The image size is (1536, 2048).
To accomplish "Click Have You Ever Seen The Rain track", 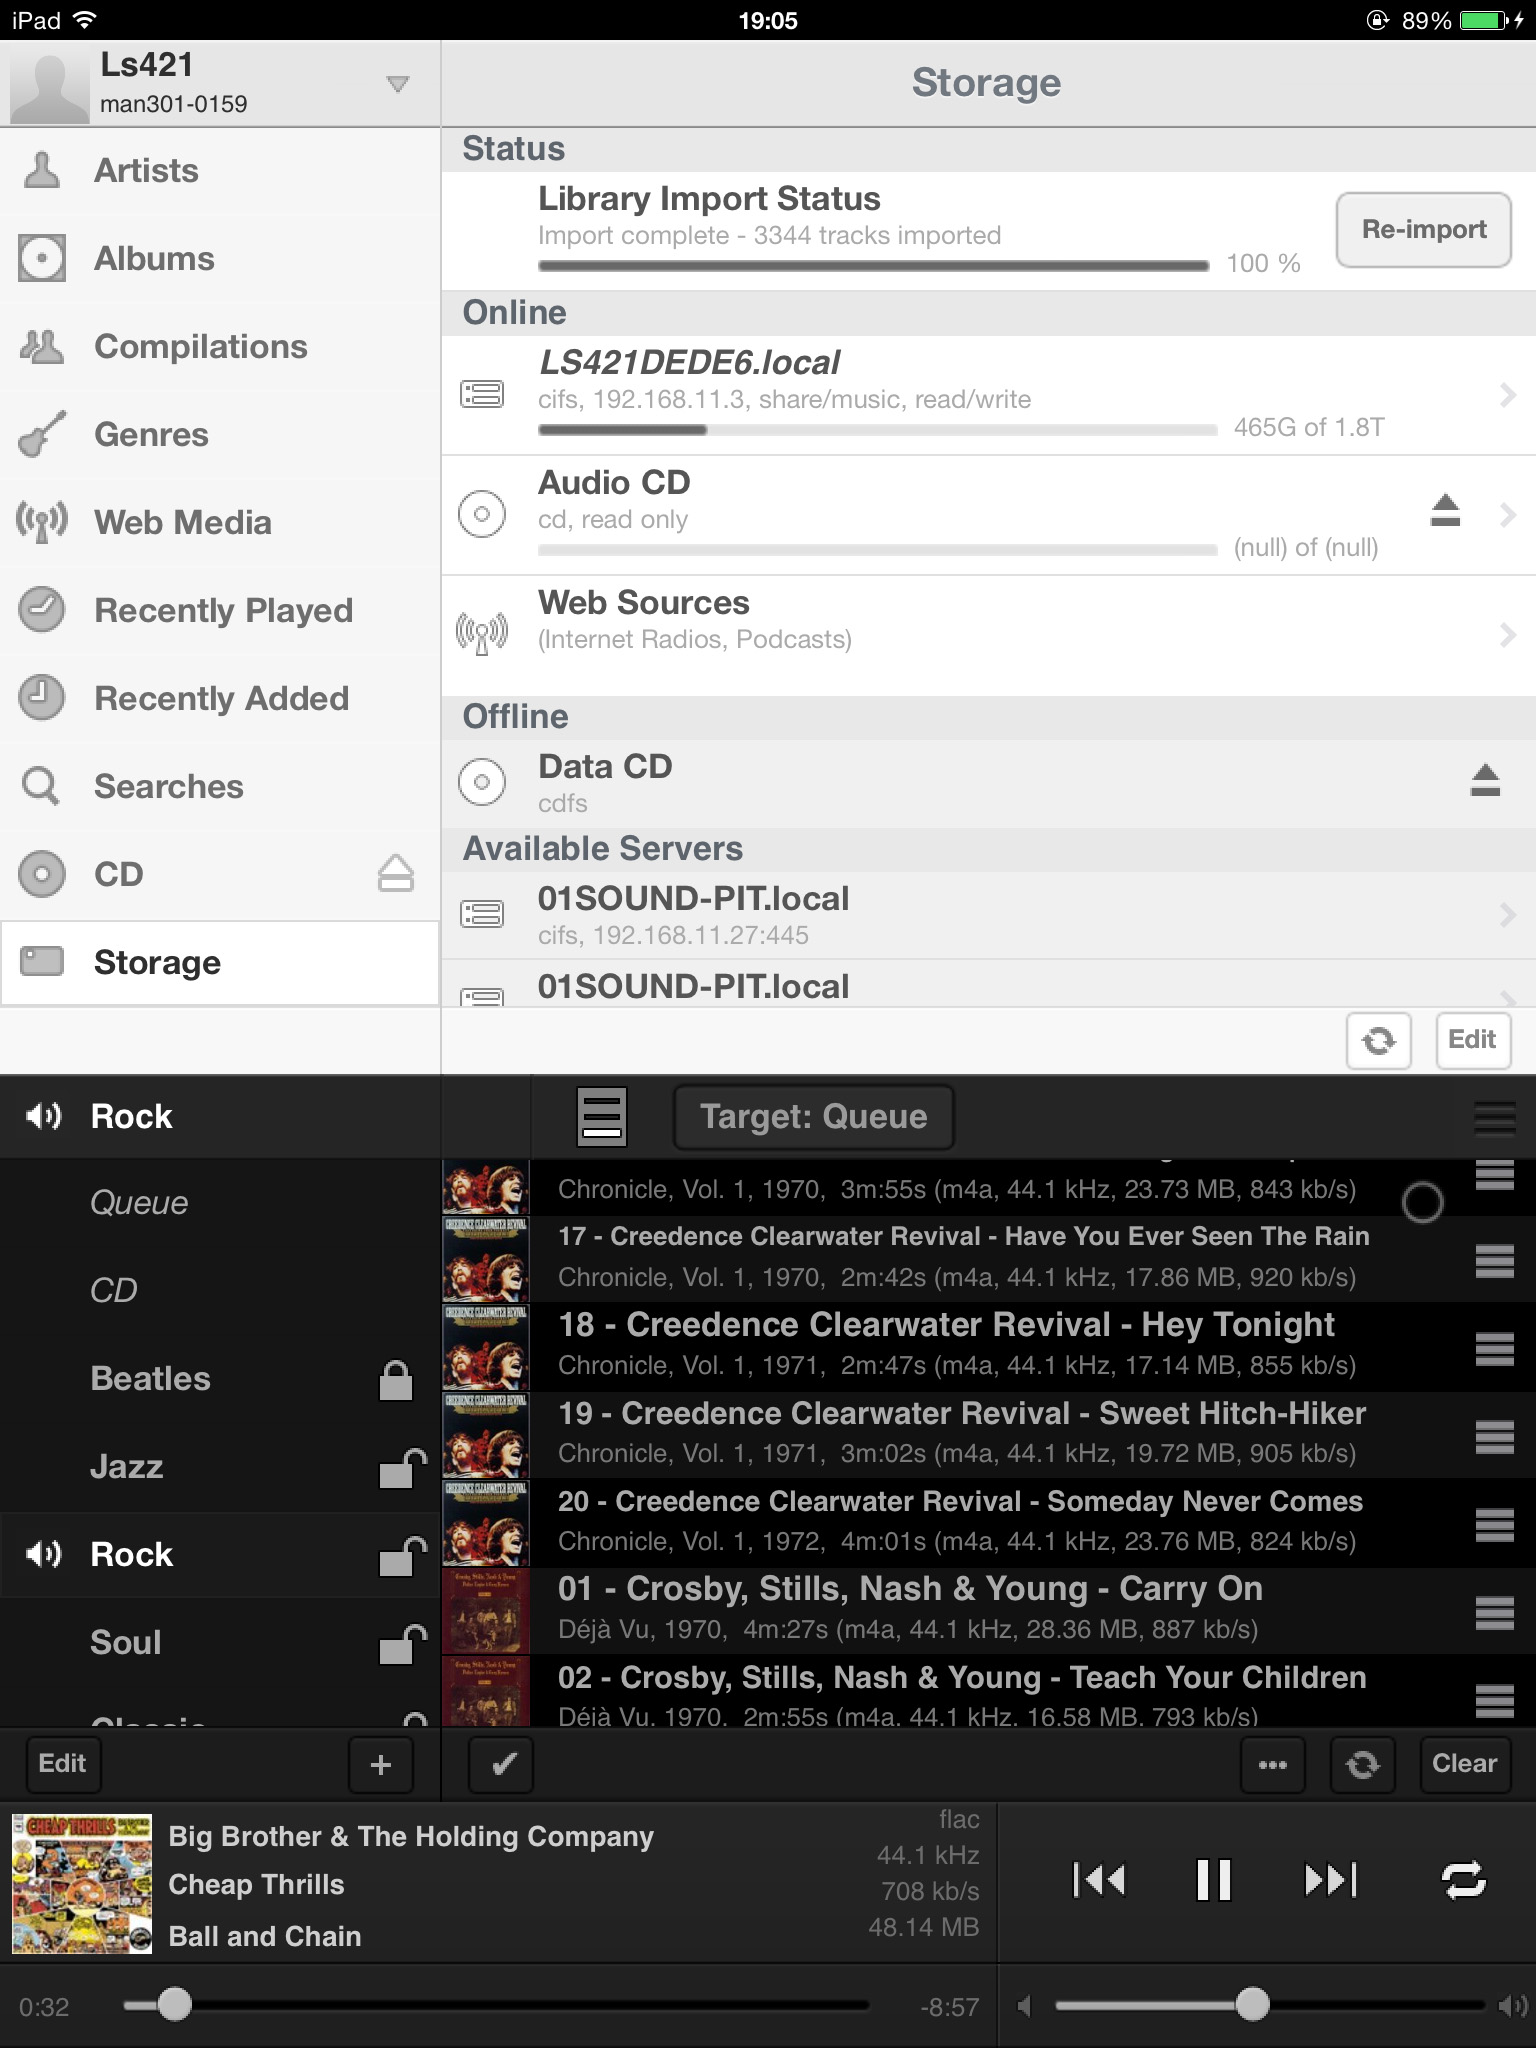I will click(988, 1258).
